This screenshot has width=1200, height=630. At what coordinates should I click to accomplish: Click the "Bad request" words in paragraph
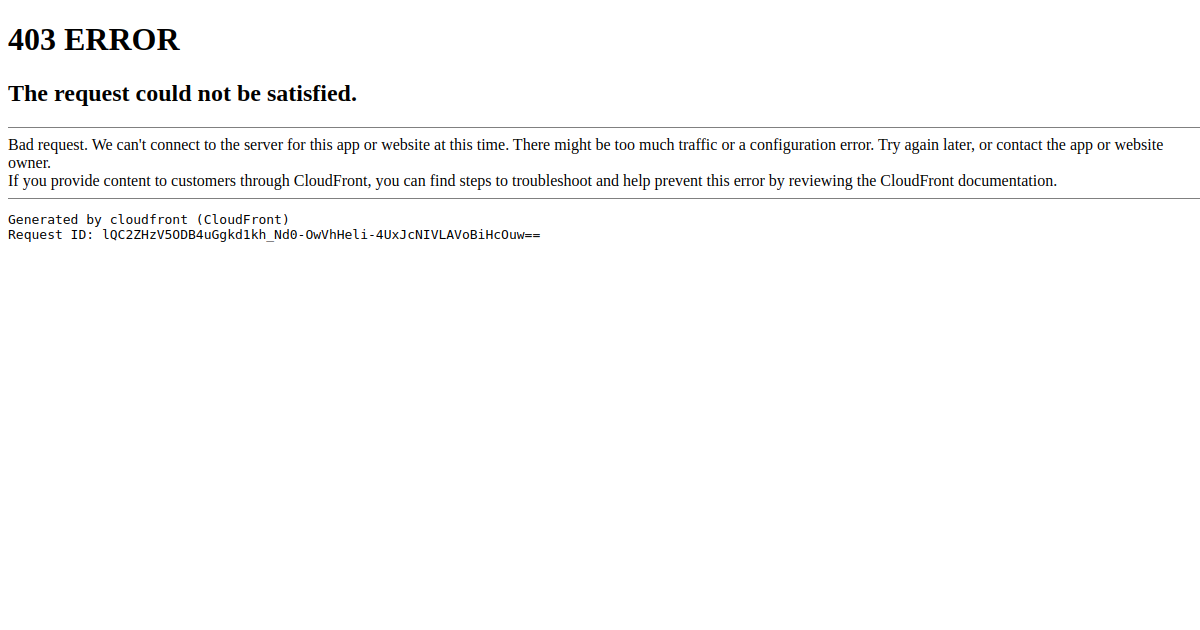(x=48, y=145)
